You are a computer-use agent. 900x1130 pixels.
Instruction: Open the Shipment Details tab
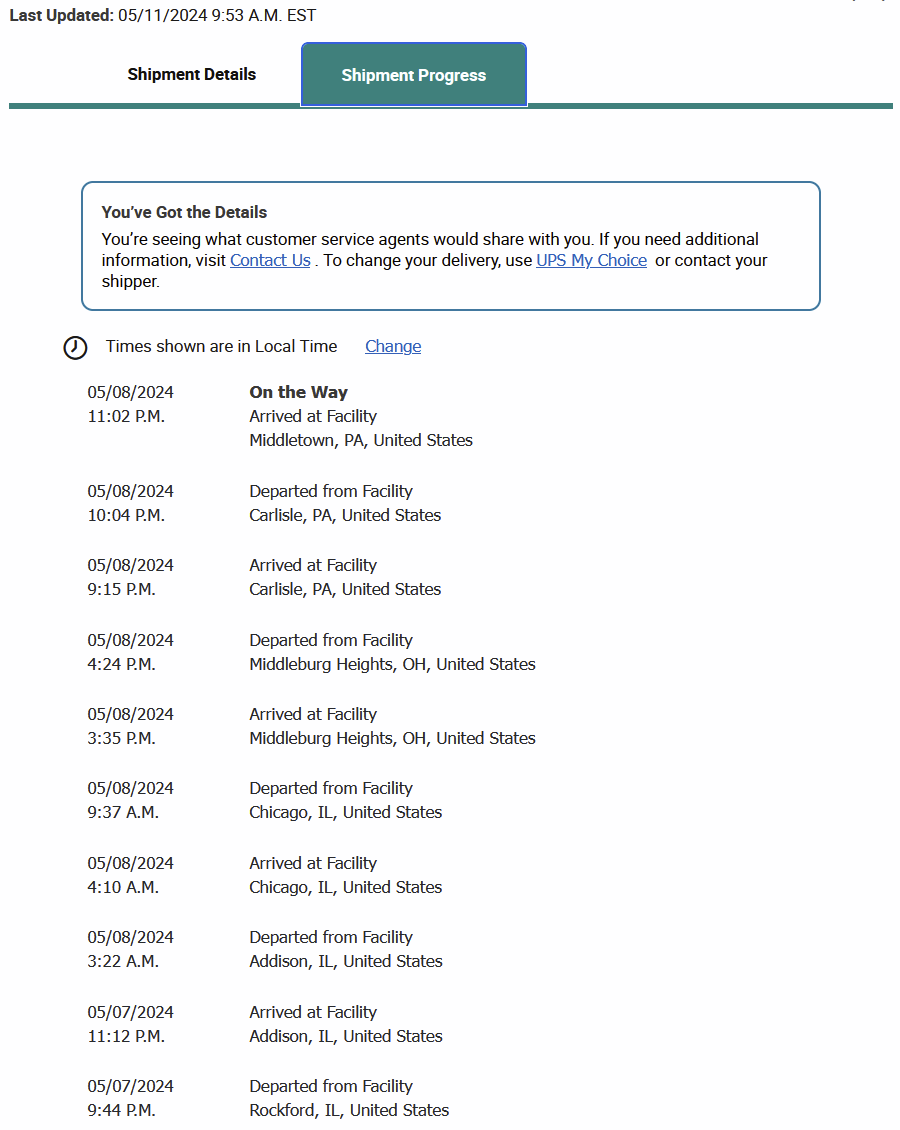point(191,75)
